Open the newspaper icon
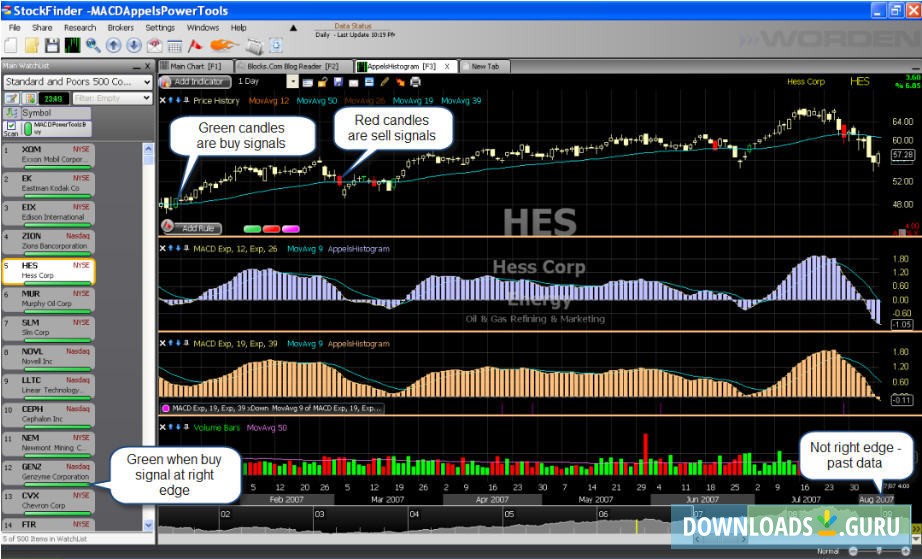The width and height of the screenshot is (922, 559). (255, 46)
